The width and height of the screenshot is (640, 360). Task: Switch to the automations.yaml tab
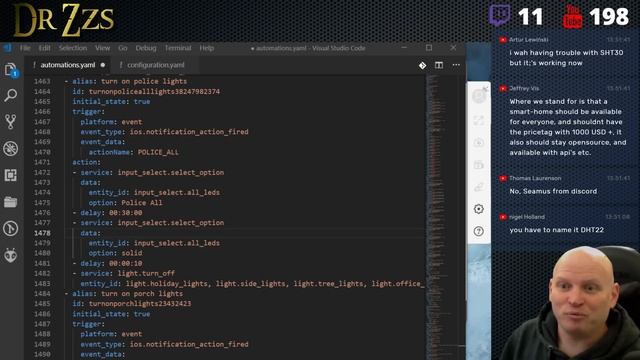pos(69,65)
